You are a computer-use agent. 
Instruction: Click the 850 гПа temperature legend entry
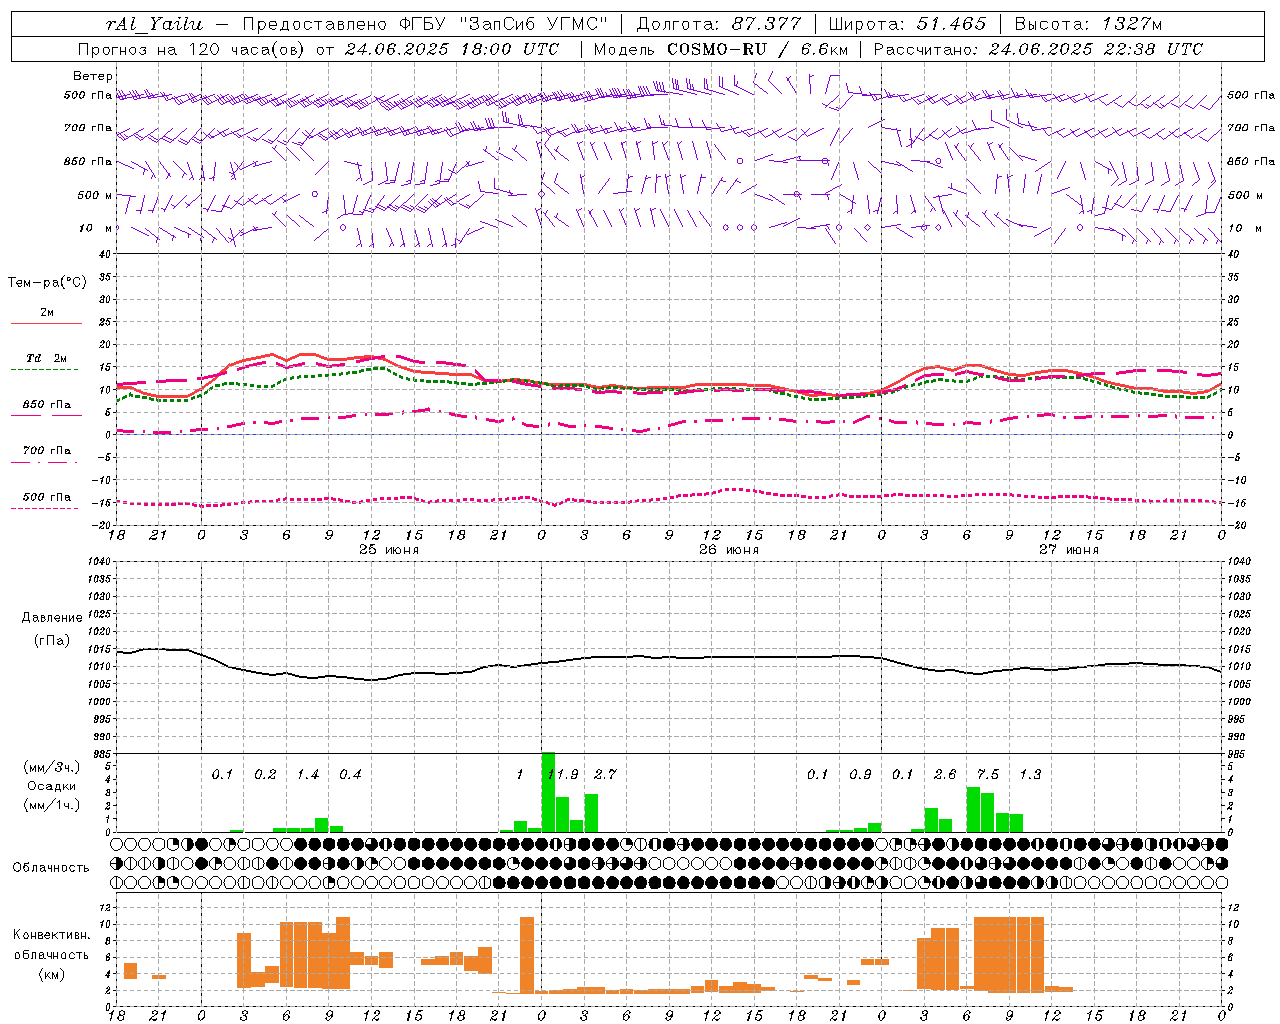47,405
